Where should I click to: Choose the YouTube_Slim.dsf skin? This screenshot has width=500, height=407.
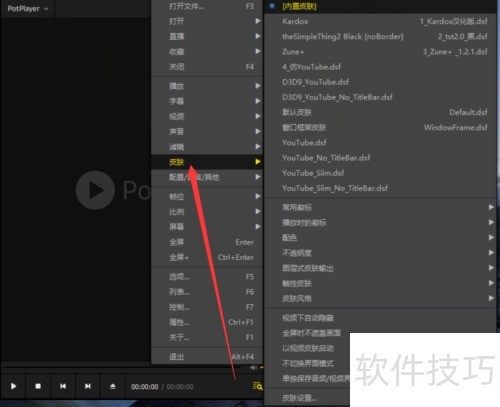click(x=380, y=173)
